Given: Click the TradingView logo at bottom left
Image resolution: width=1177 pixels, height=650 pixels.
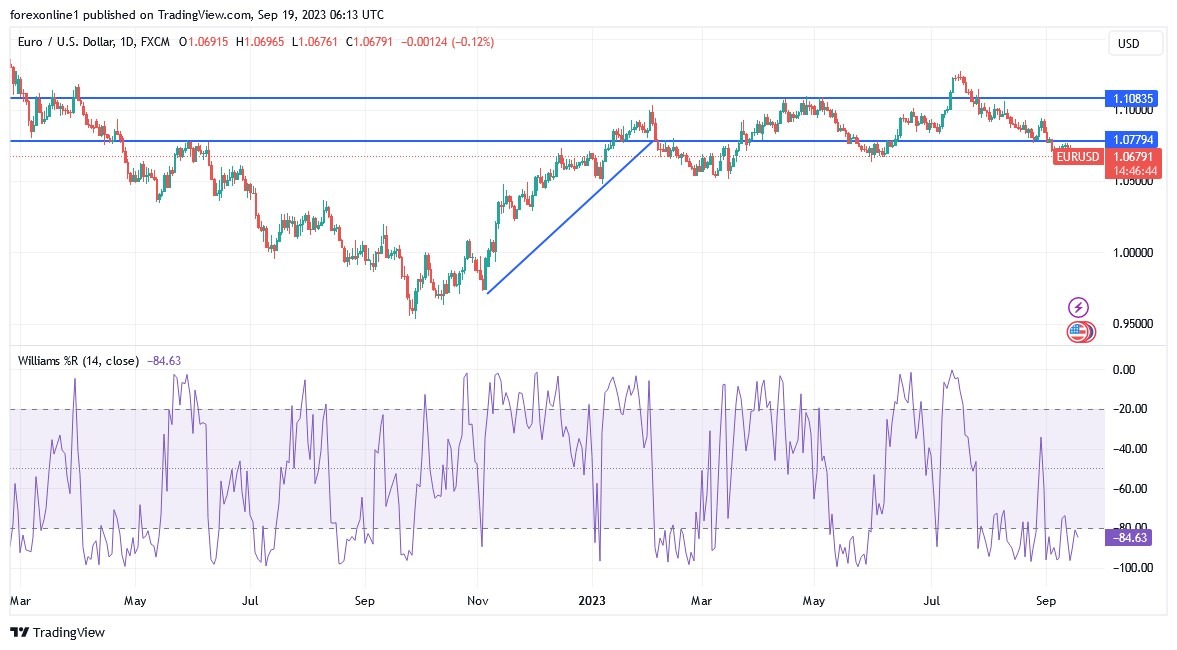Looking at the screenshot, I should [57, 632].
